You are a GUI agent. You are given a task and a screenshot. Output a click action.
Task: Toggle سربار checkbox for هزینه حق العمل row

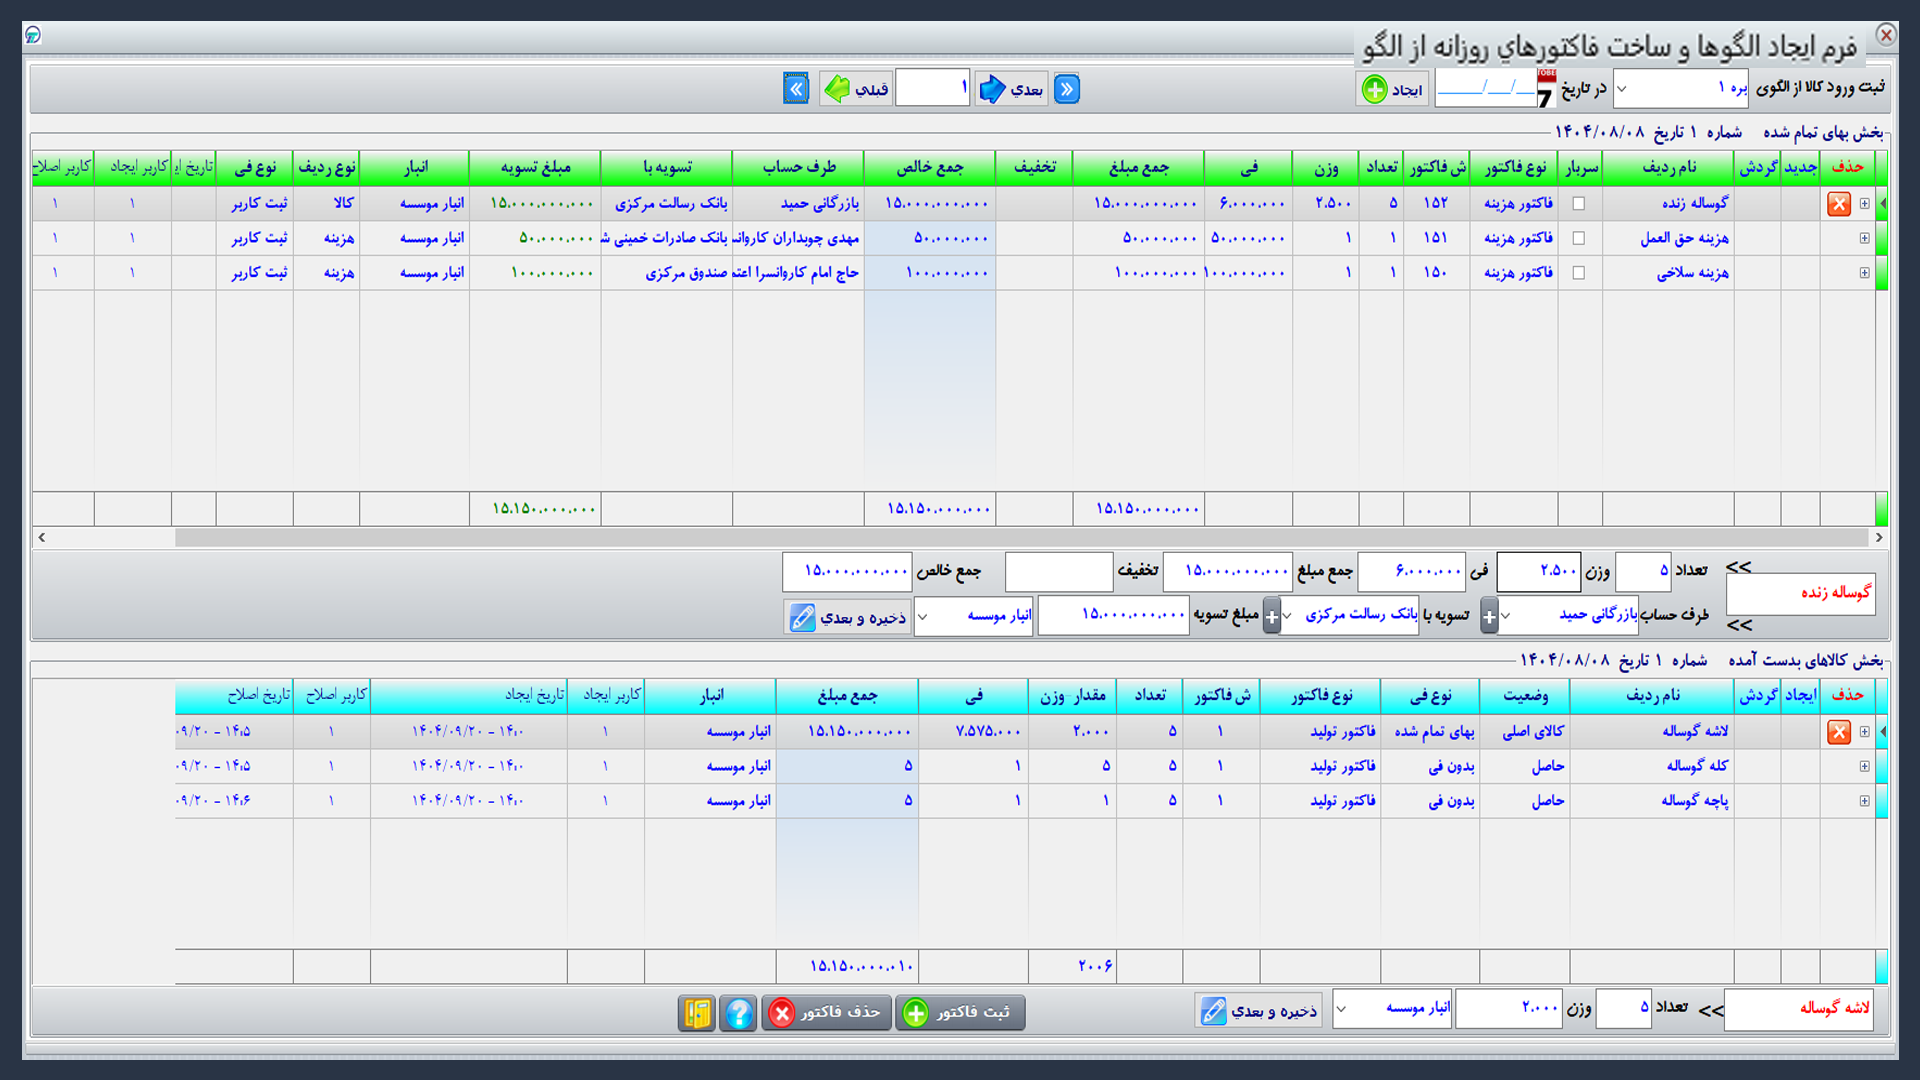pos(1579,238)
